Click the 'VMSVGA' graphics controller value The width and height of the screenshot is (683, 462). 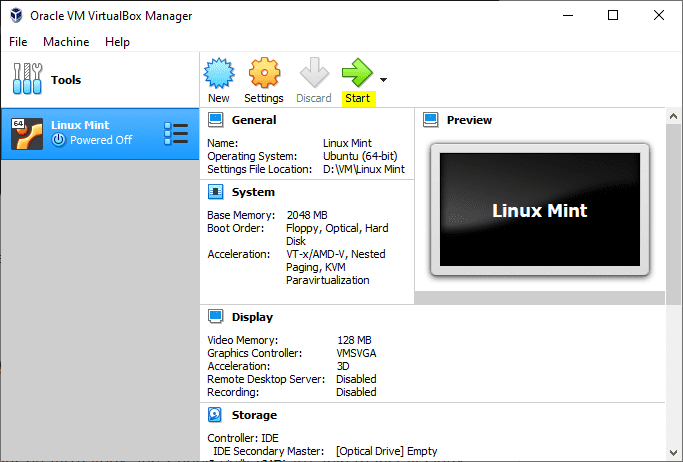[x=356, y=353]
